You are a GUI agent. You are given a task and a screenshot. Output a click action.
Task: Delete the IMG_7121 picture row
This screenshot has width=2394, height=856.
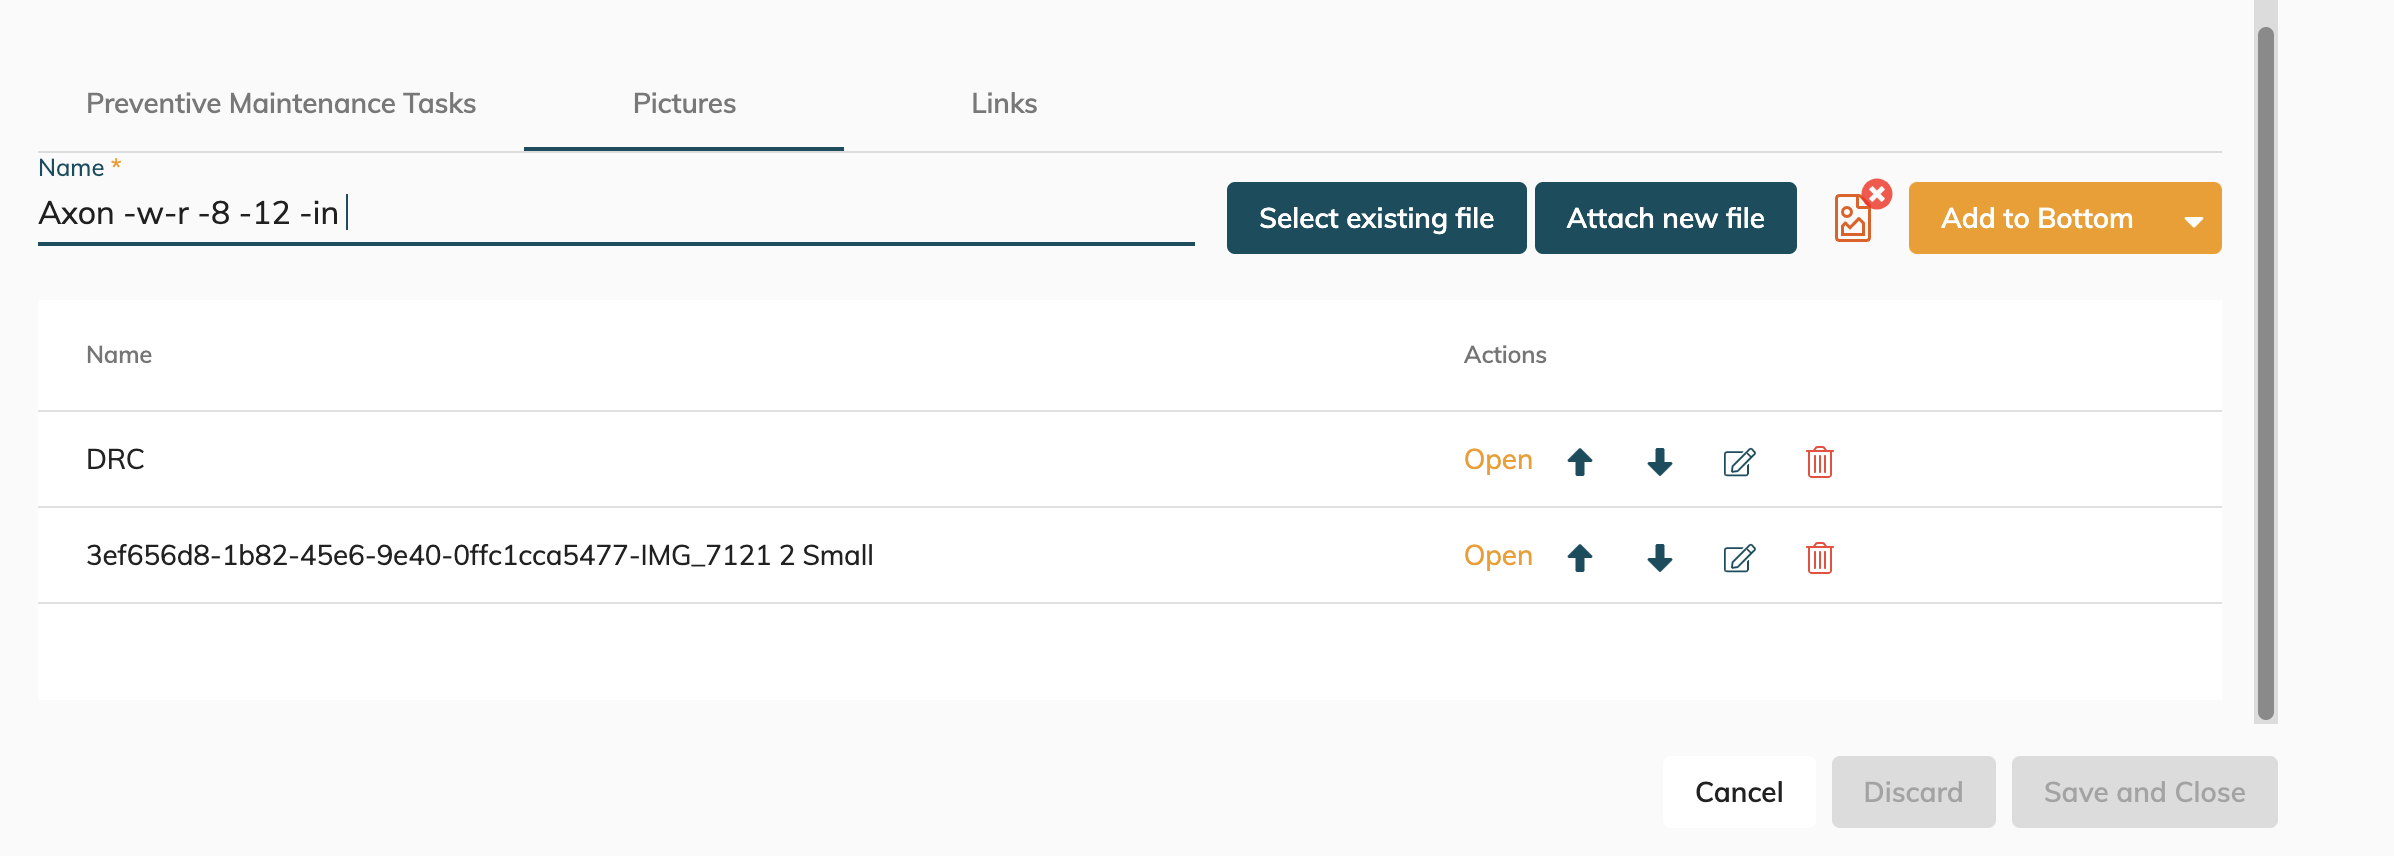(x=1819, y=558)
